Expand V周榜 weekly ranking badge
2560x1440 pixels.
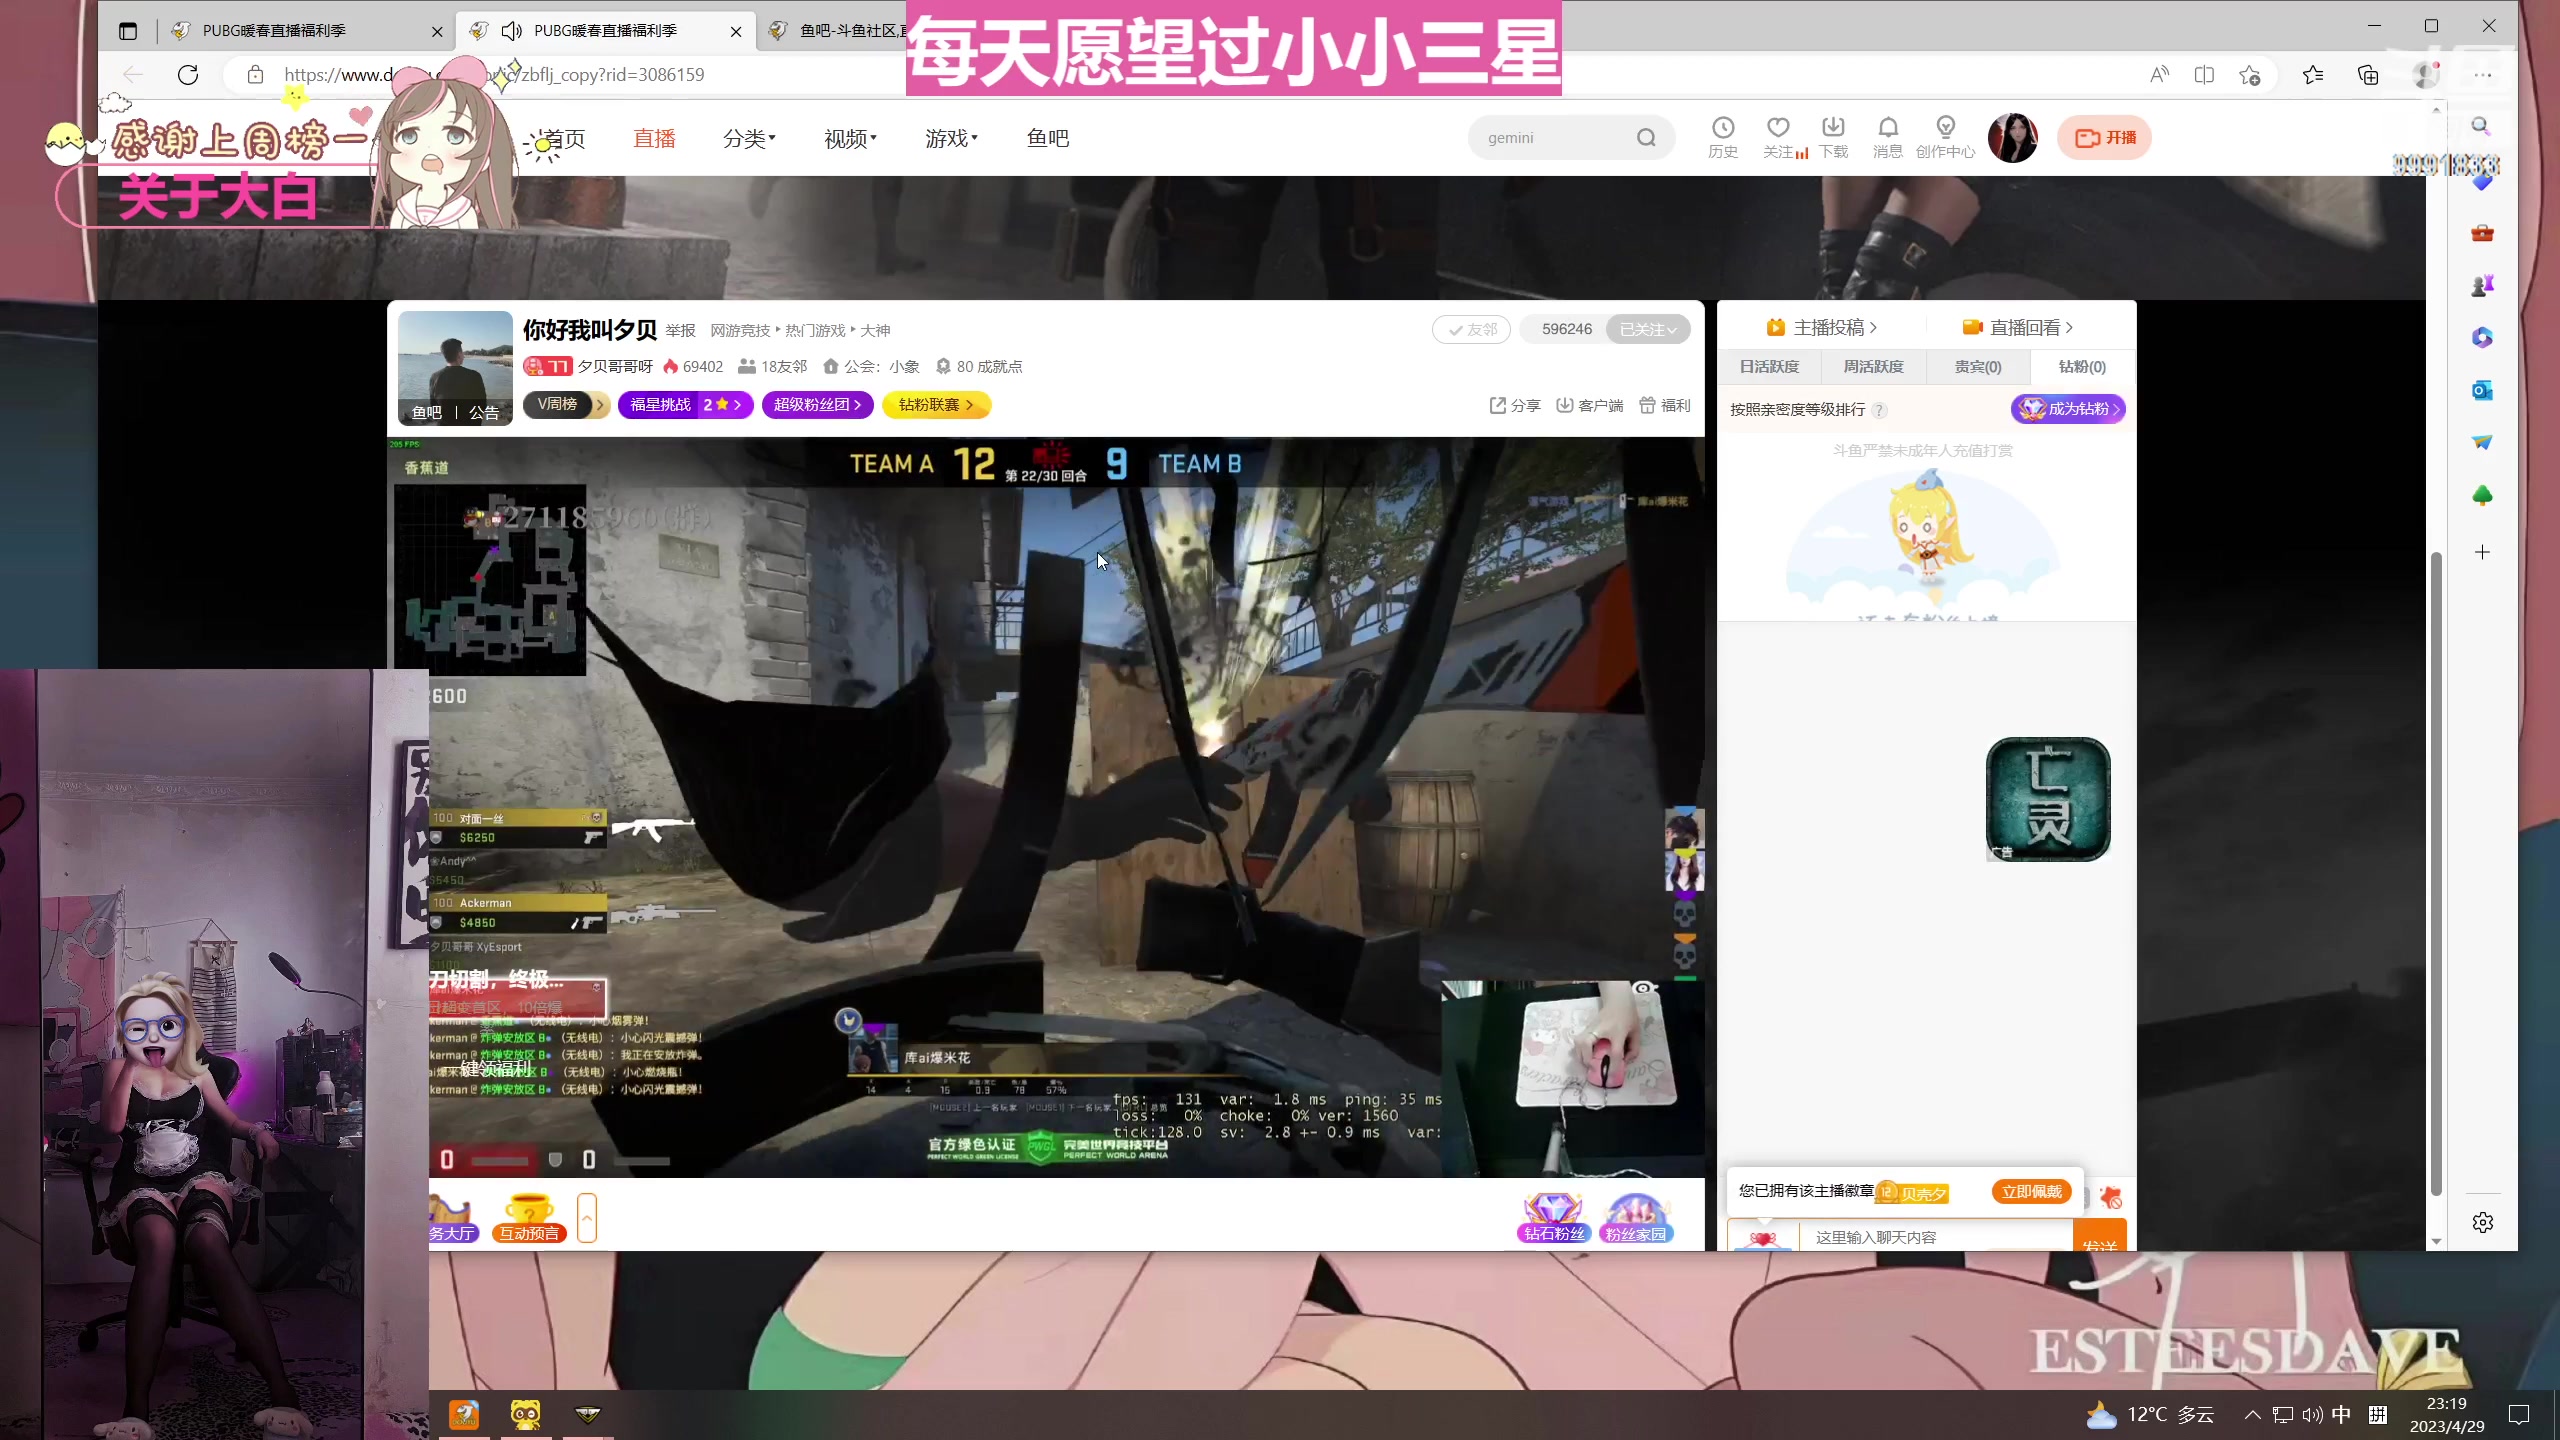(567, 404)
